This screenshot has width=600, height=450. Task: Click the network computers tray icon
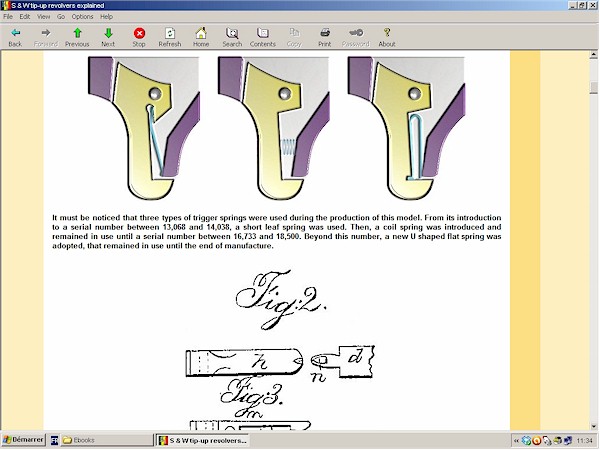pos(568,441)
